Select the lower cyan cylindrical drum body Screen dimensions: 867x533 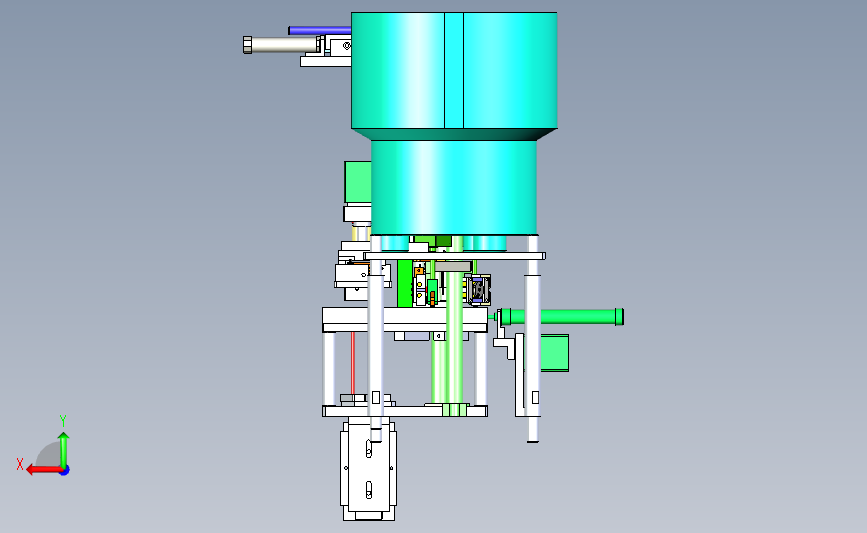pos(453,187)
